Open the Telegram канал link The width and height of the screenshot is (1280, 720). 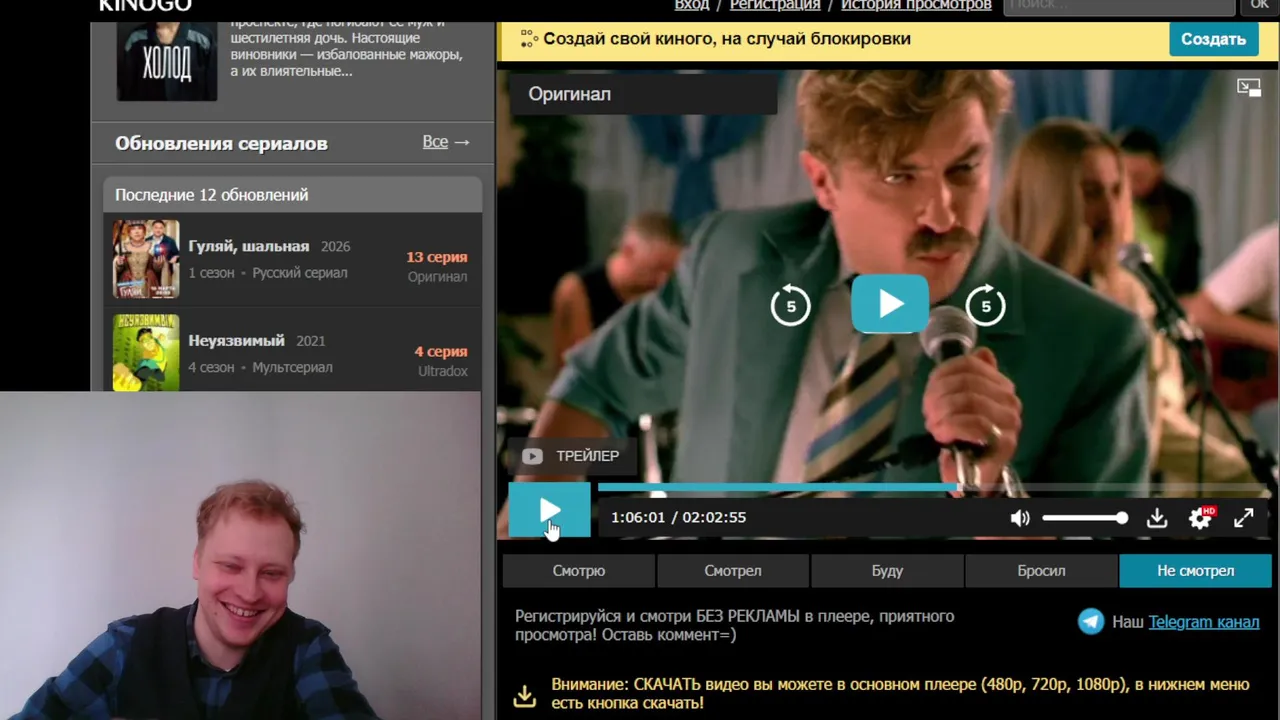point(1203,622)
